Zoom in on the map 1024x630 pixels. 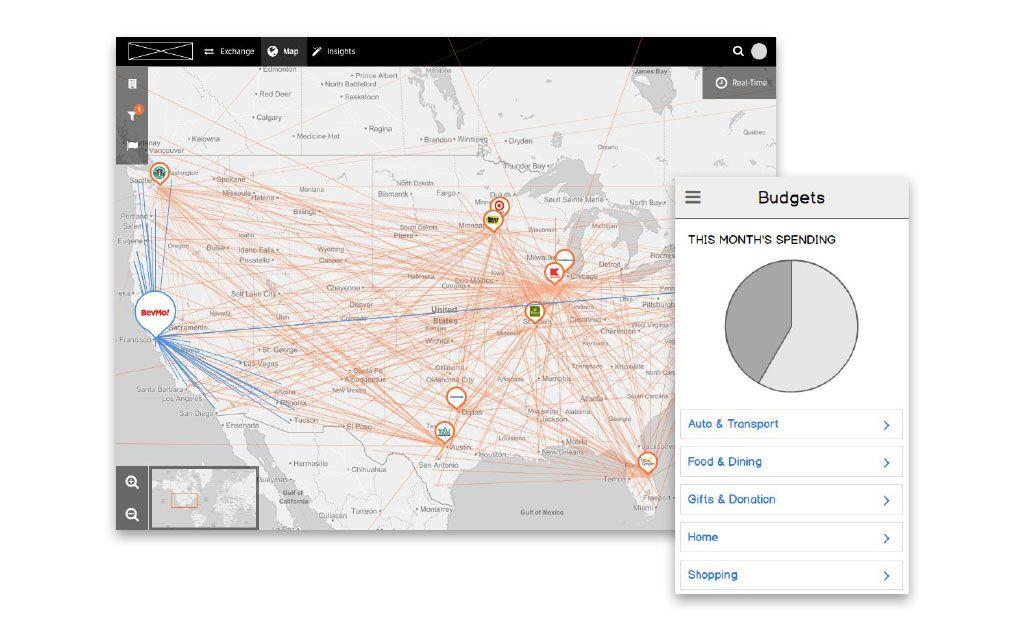click(132, 483)
